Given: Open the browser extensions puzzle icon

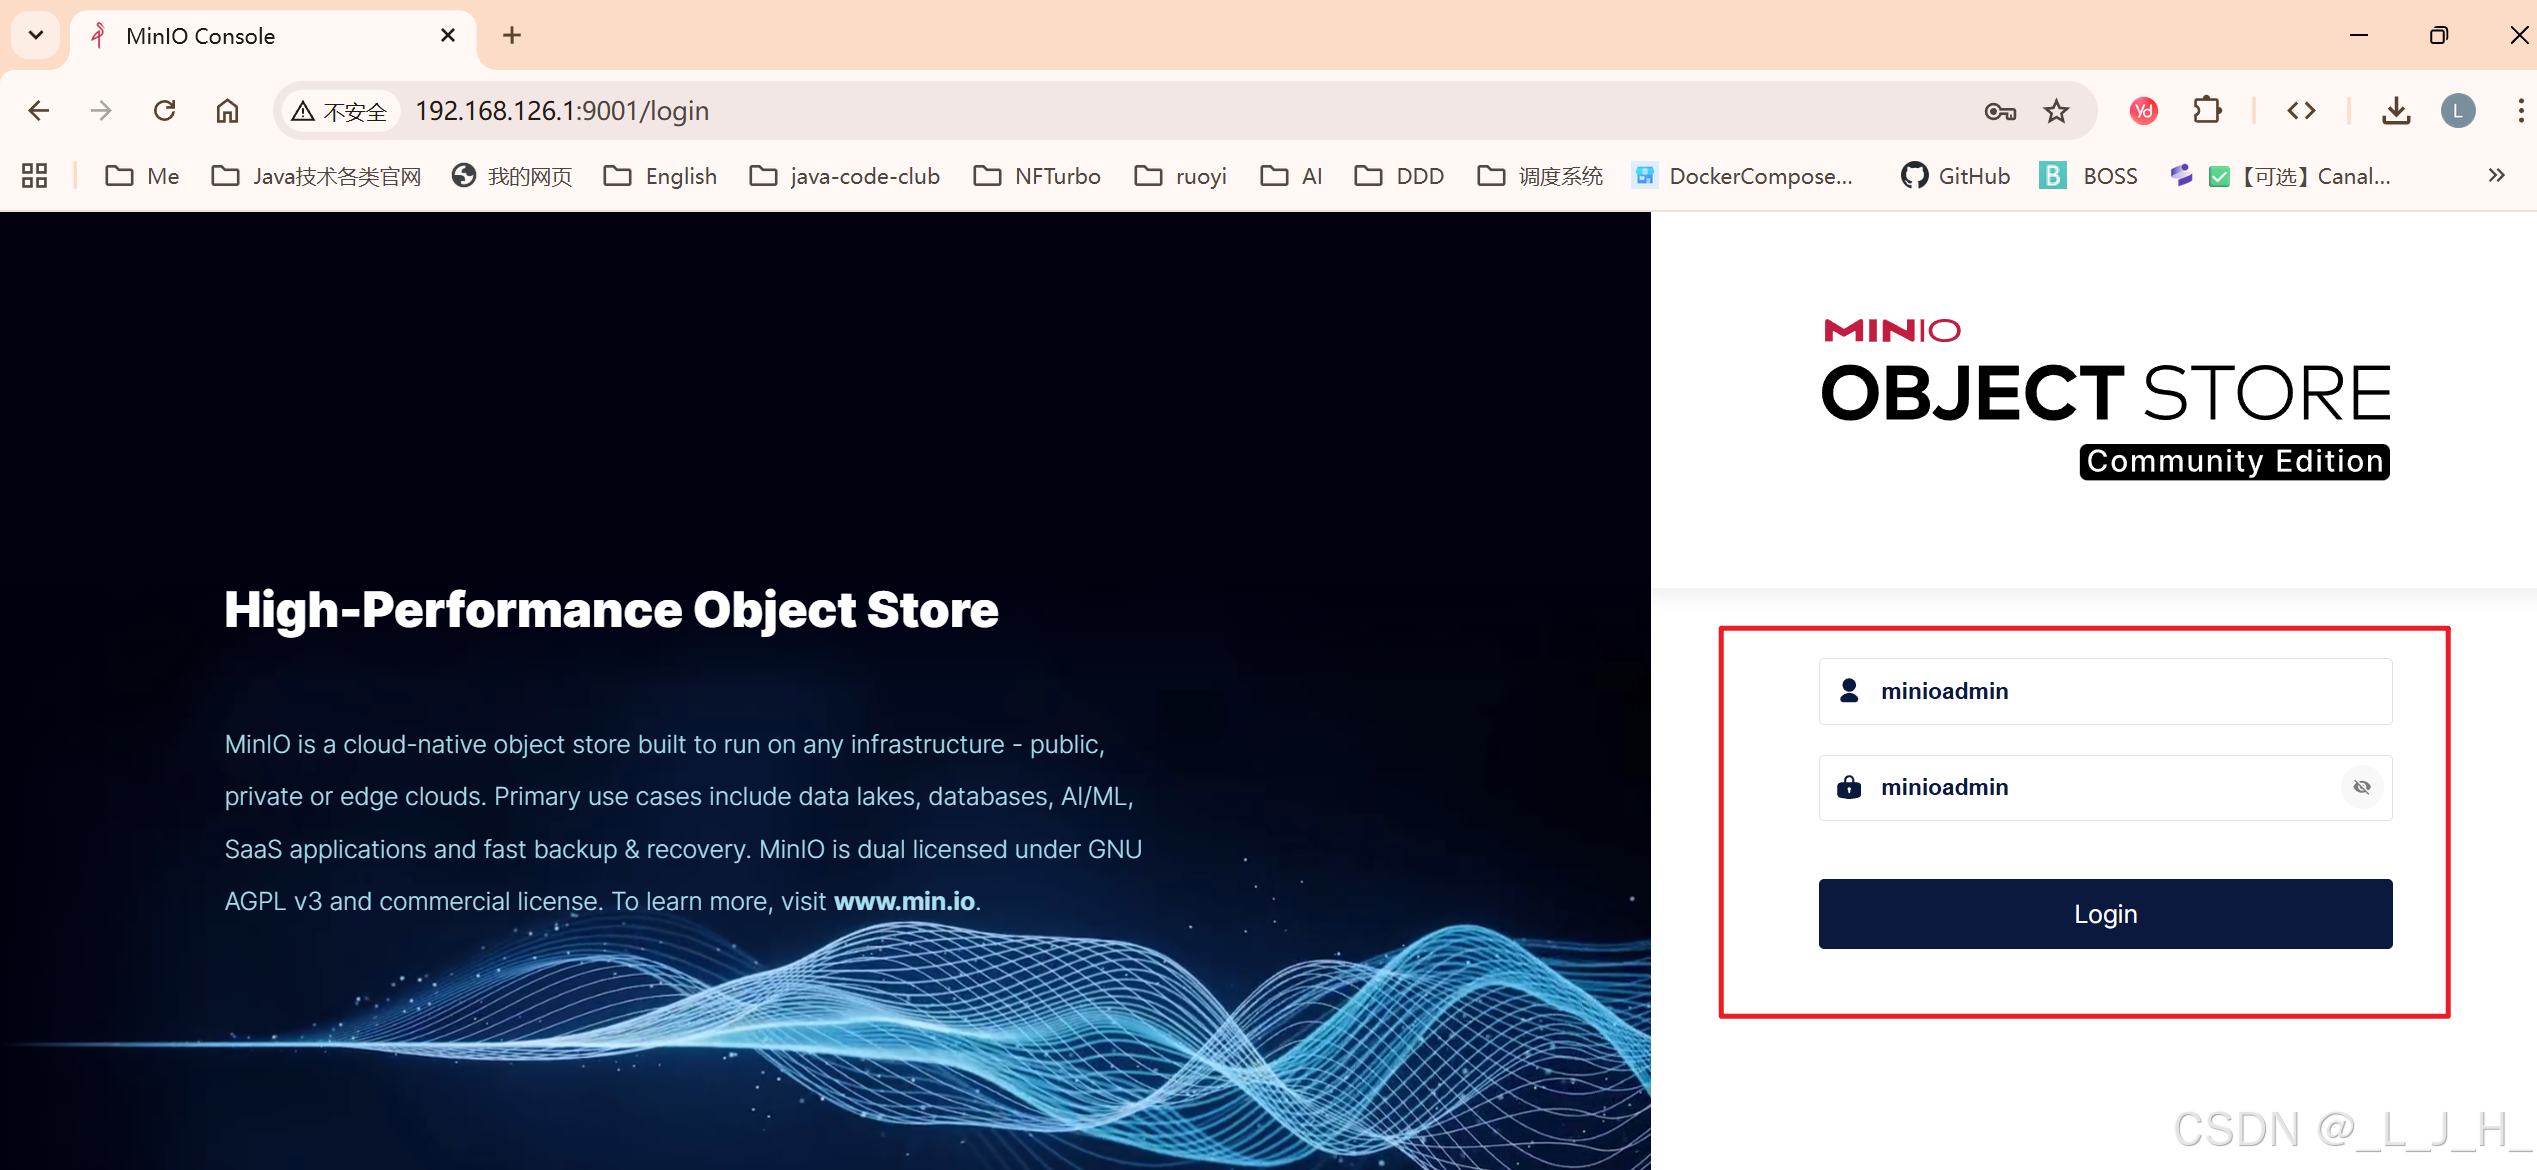Looking at the screenshot, I should point(2207,111).
